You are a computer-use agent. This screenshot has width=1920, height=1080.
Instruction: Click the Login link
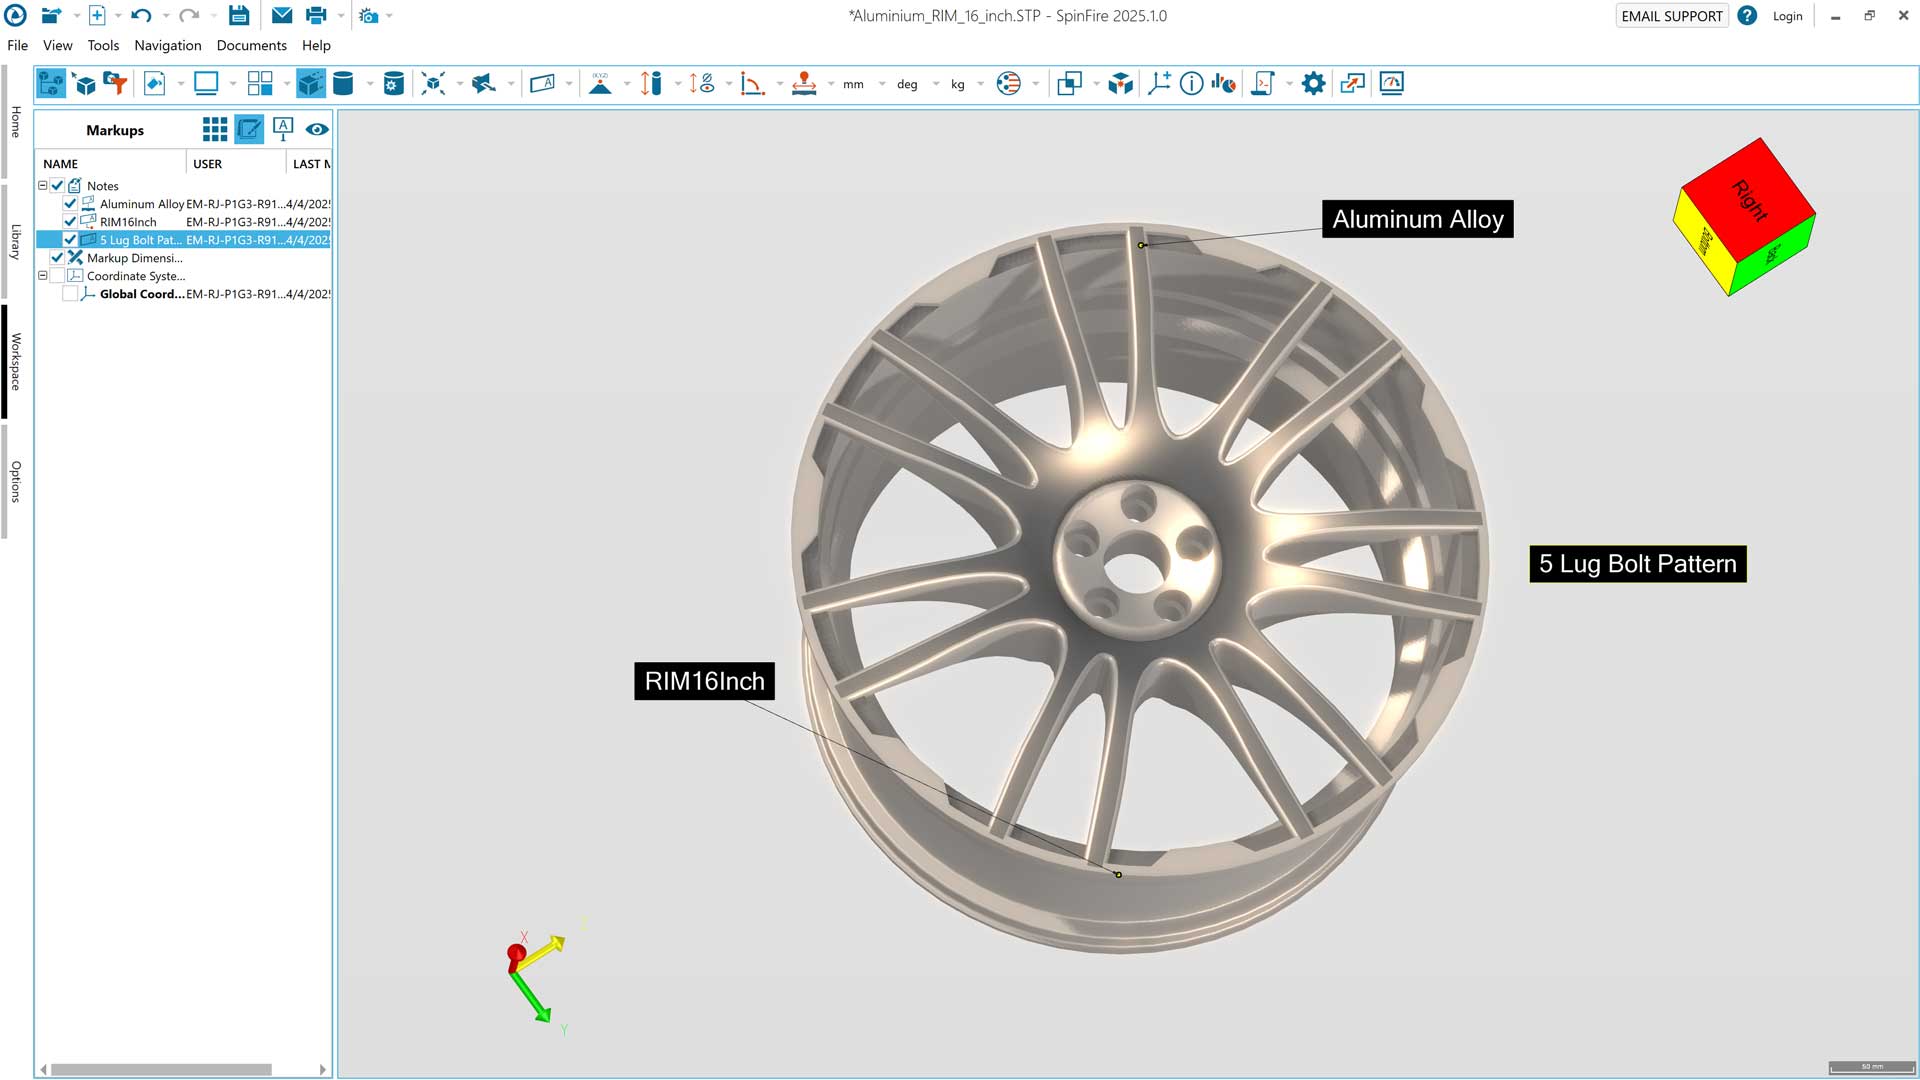tap(1787, 16)
